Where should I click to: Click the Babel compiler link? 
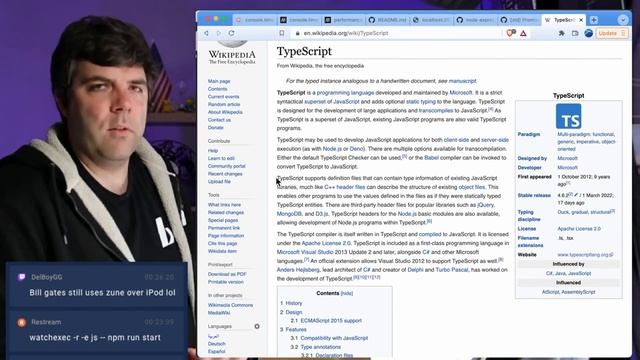pos(431,158)
